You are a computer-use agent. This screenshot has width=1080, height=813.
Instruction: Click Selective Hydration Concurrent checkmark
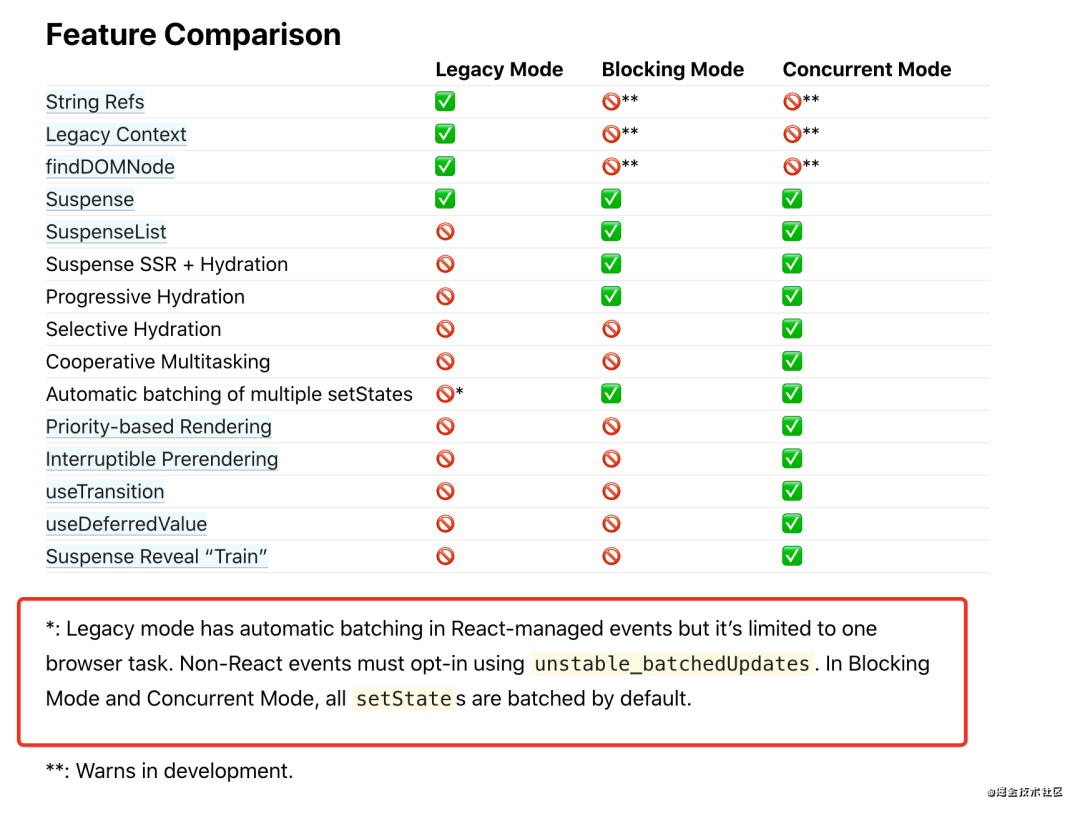[x=792, y=328]
